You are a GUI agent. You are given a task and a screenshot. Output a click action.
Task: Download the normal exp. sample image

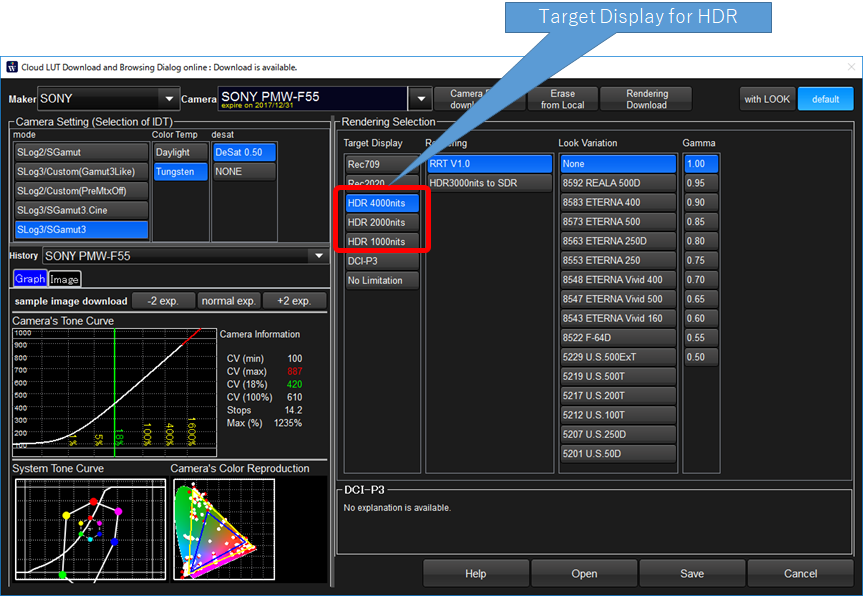tap(228, 301)
